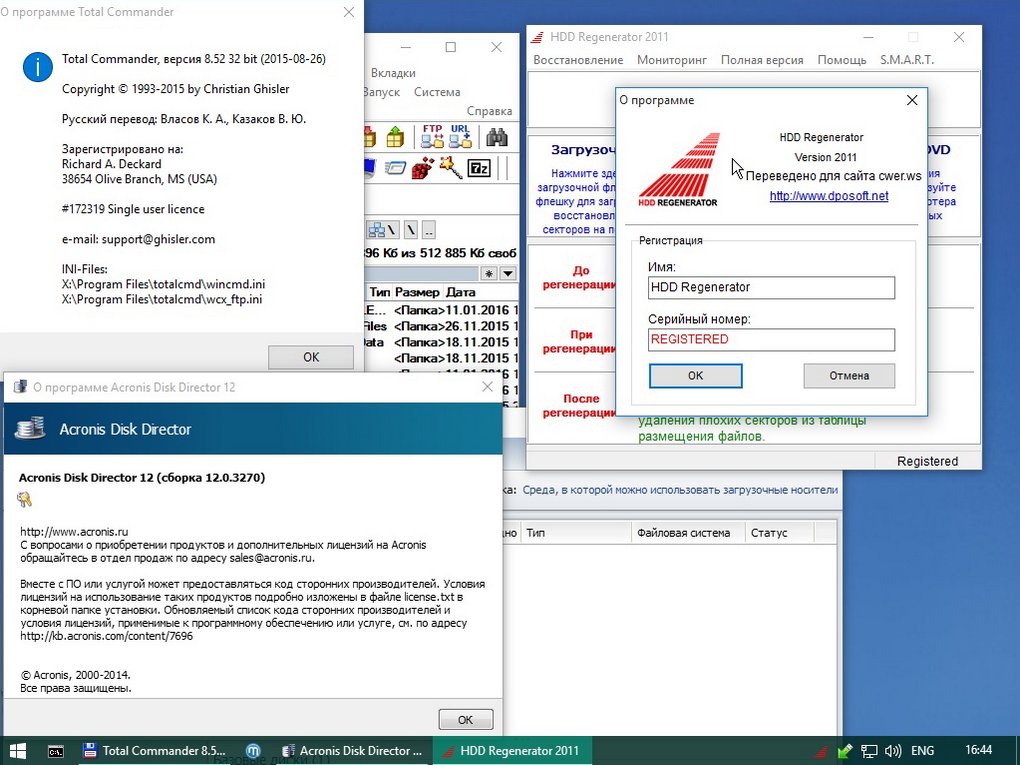The image size is (1020, 765).
Task: Click the magic wand toolbar icon
Action: 450,168
